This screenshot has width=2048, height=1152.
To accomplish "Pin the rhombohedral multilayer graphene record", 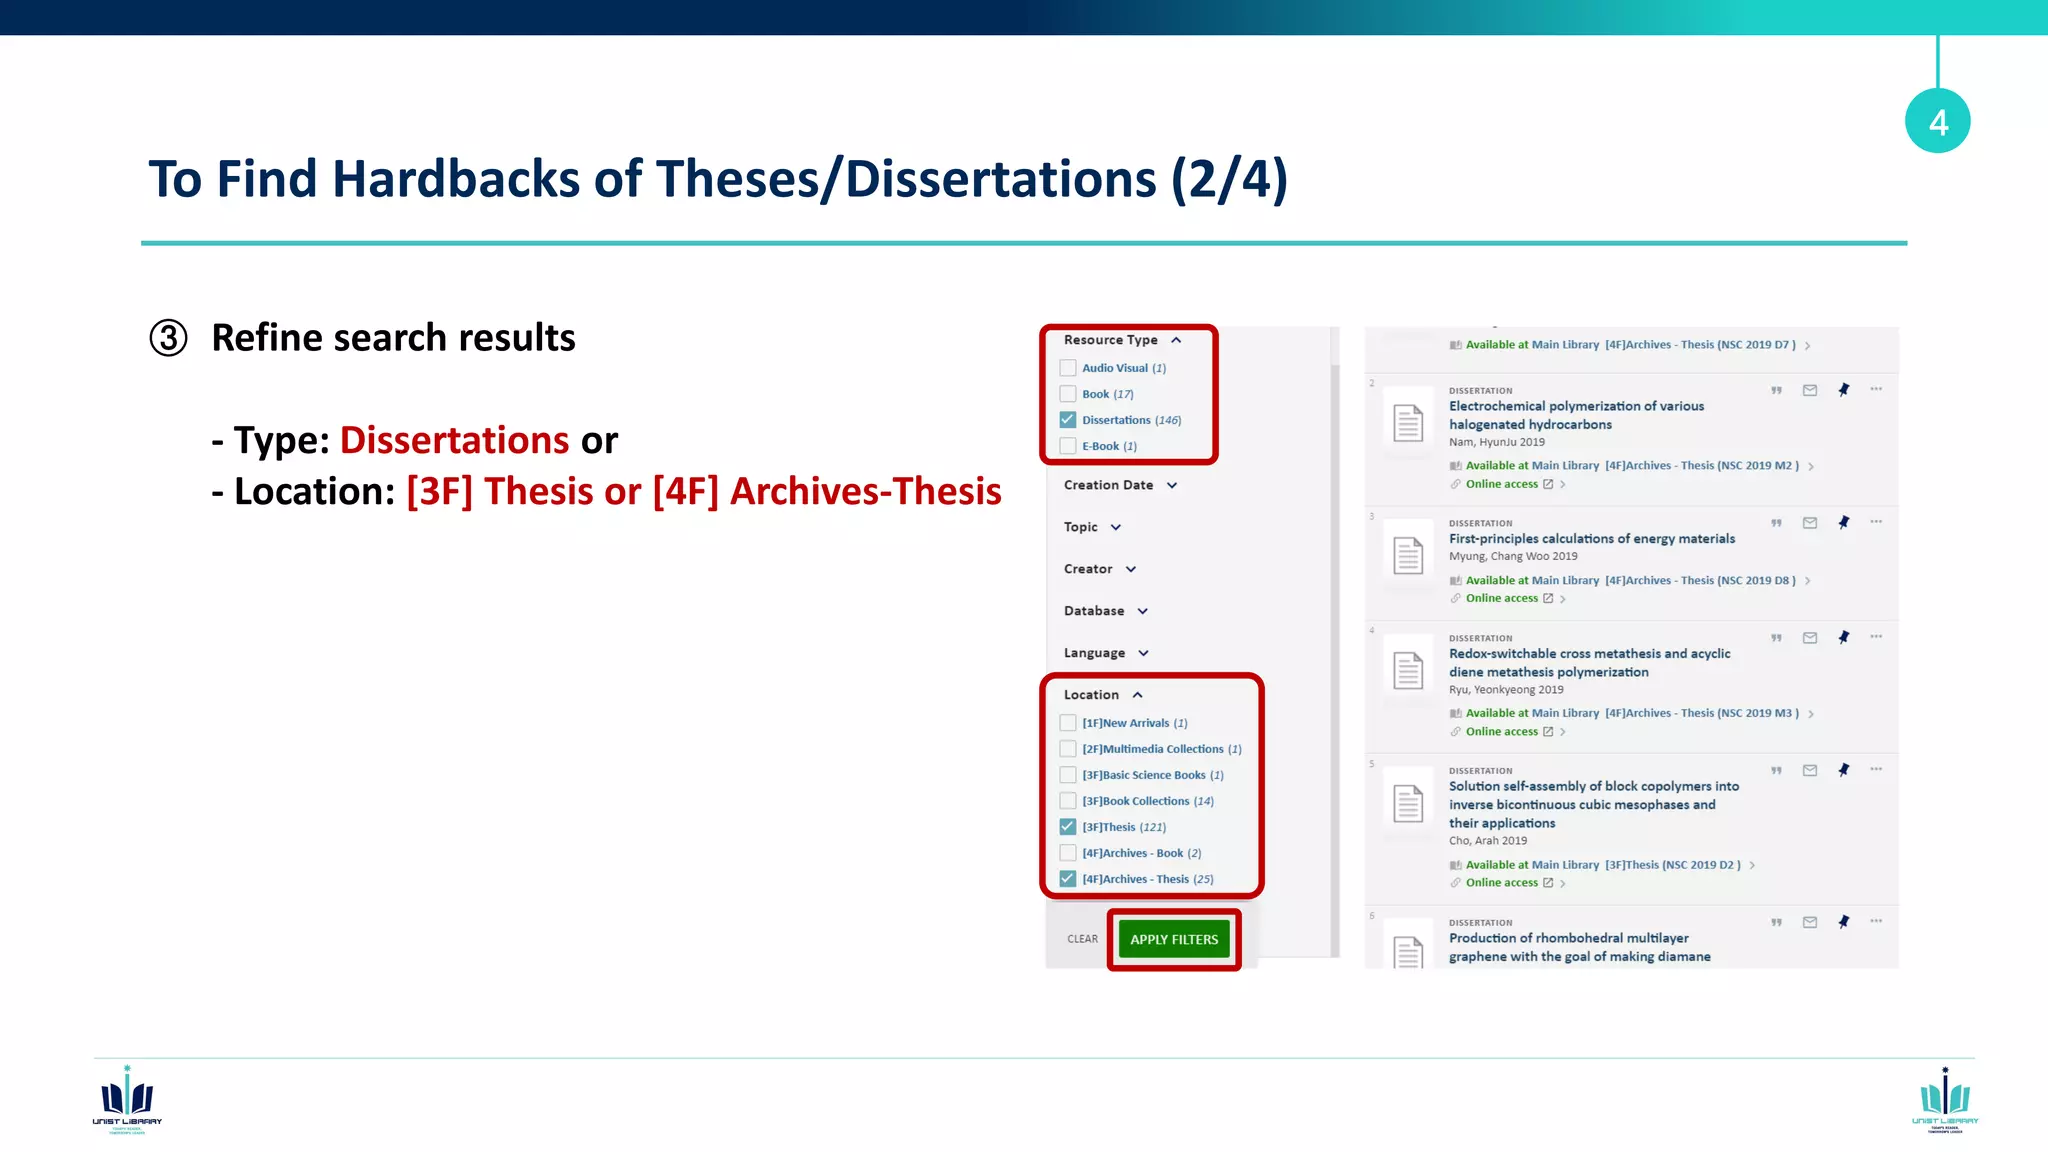I will (1844, 923).
